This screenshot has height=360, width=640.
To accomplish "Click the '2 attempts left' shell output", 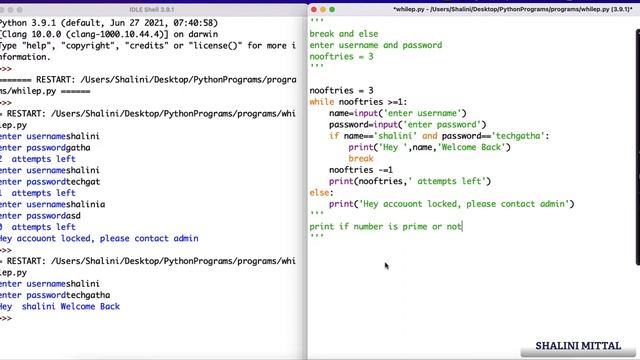I will click(38, 159).
